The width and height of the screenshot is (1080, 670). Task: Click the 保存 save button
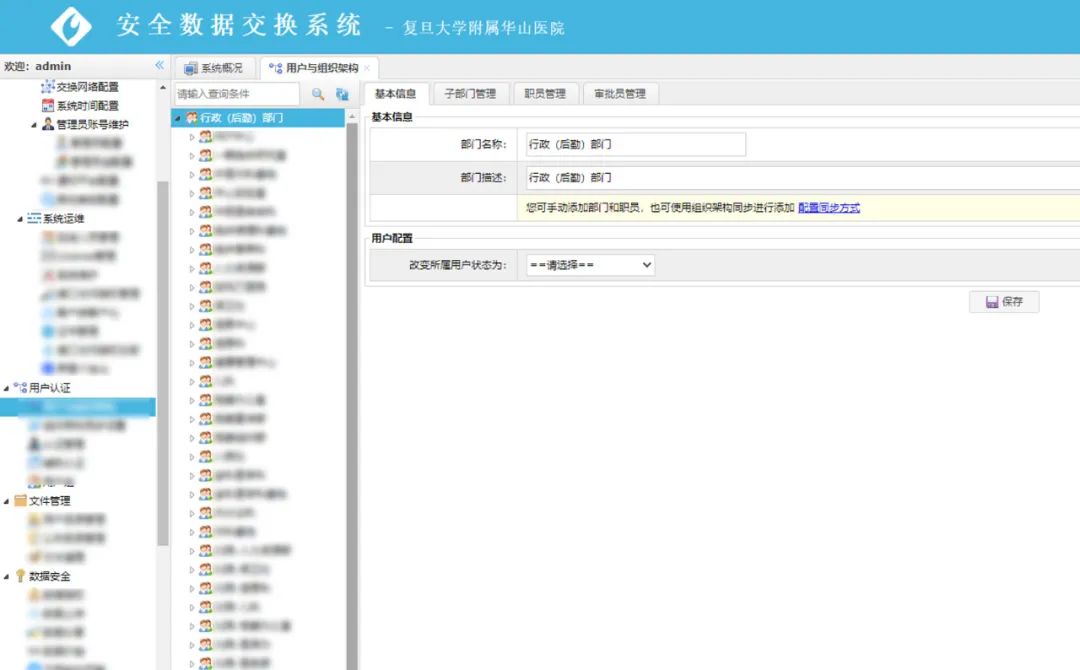click(x=1004, y=301)
